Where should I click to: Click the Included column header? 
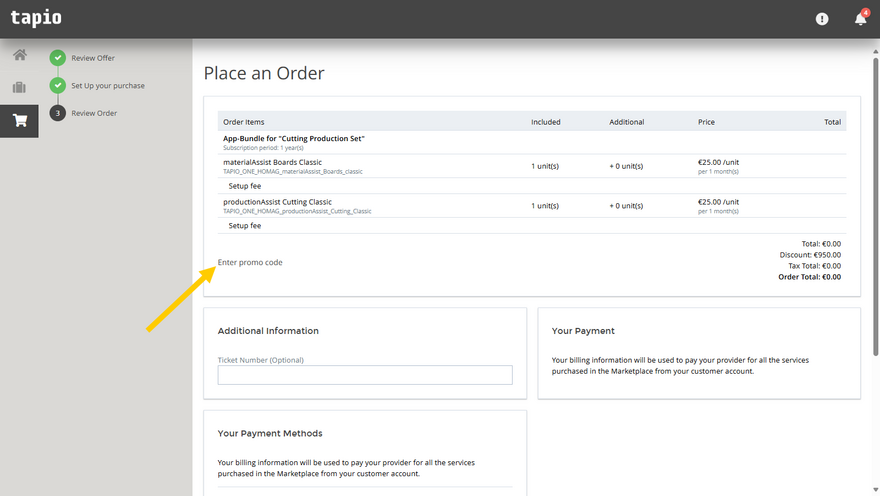pyautogui.click(x=546, y=122)
